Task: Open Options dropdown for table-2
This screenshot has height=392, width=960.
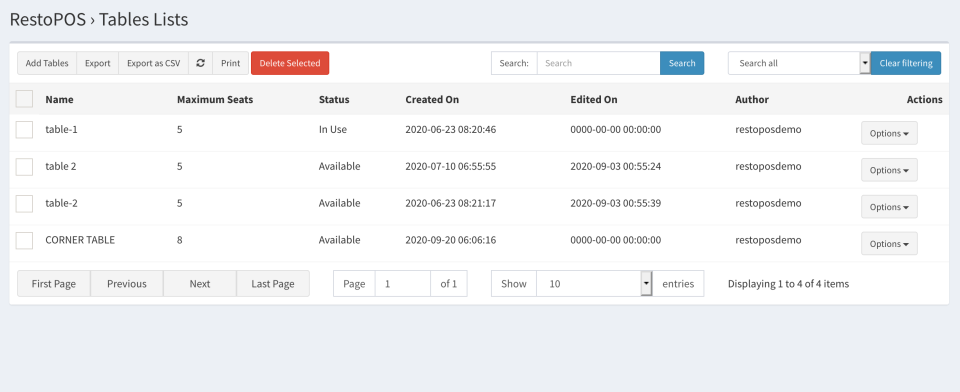Action: coord(889,207)
